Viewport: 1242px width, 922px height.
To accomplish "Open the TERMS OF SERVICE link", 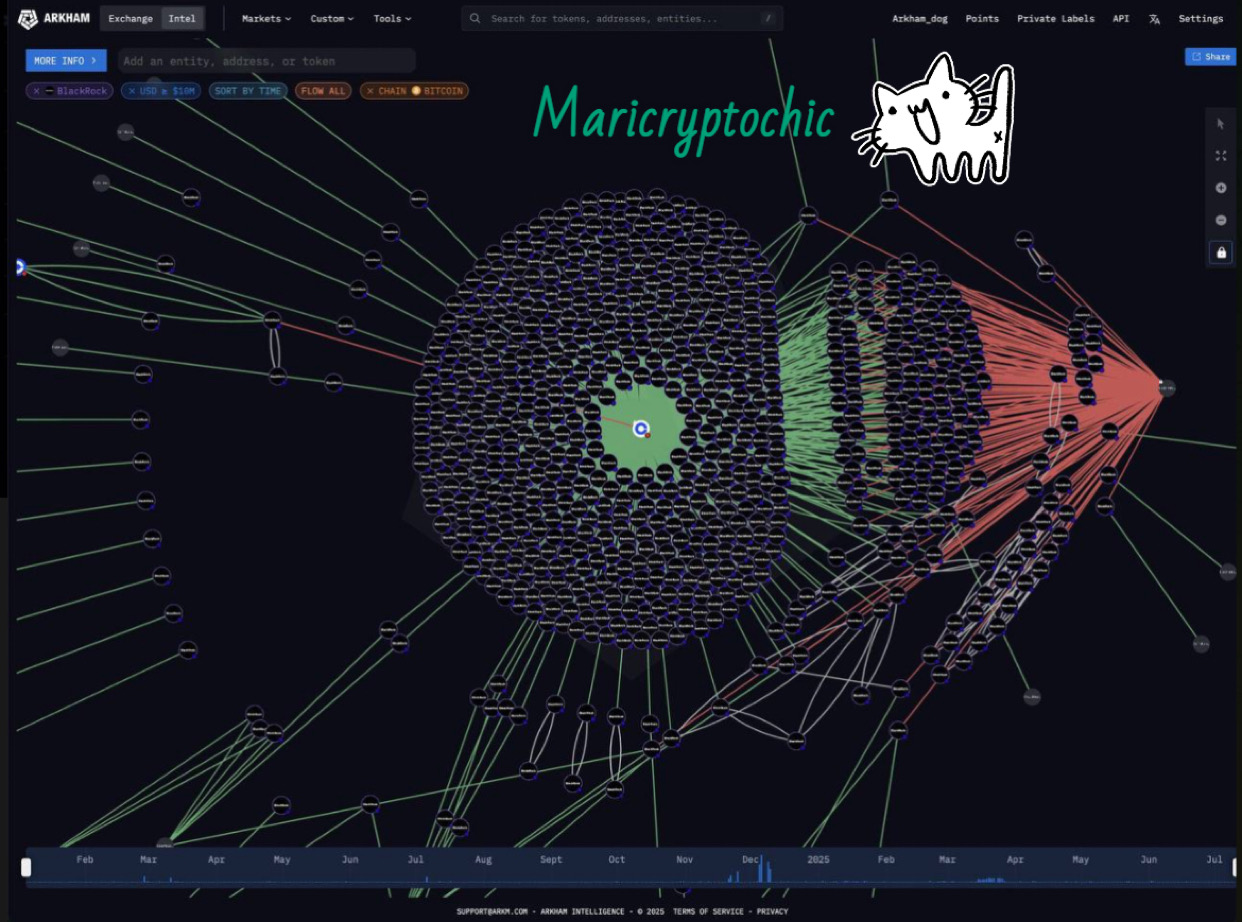I will pos(708,911).
